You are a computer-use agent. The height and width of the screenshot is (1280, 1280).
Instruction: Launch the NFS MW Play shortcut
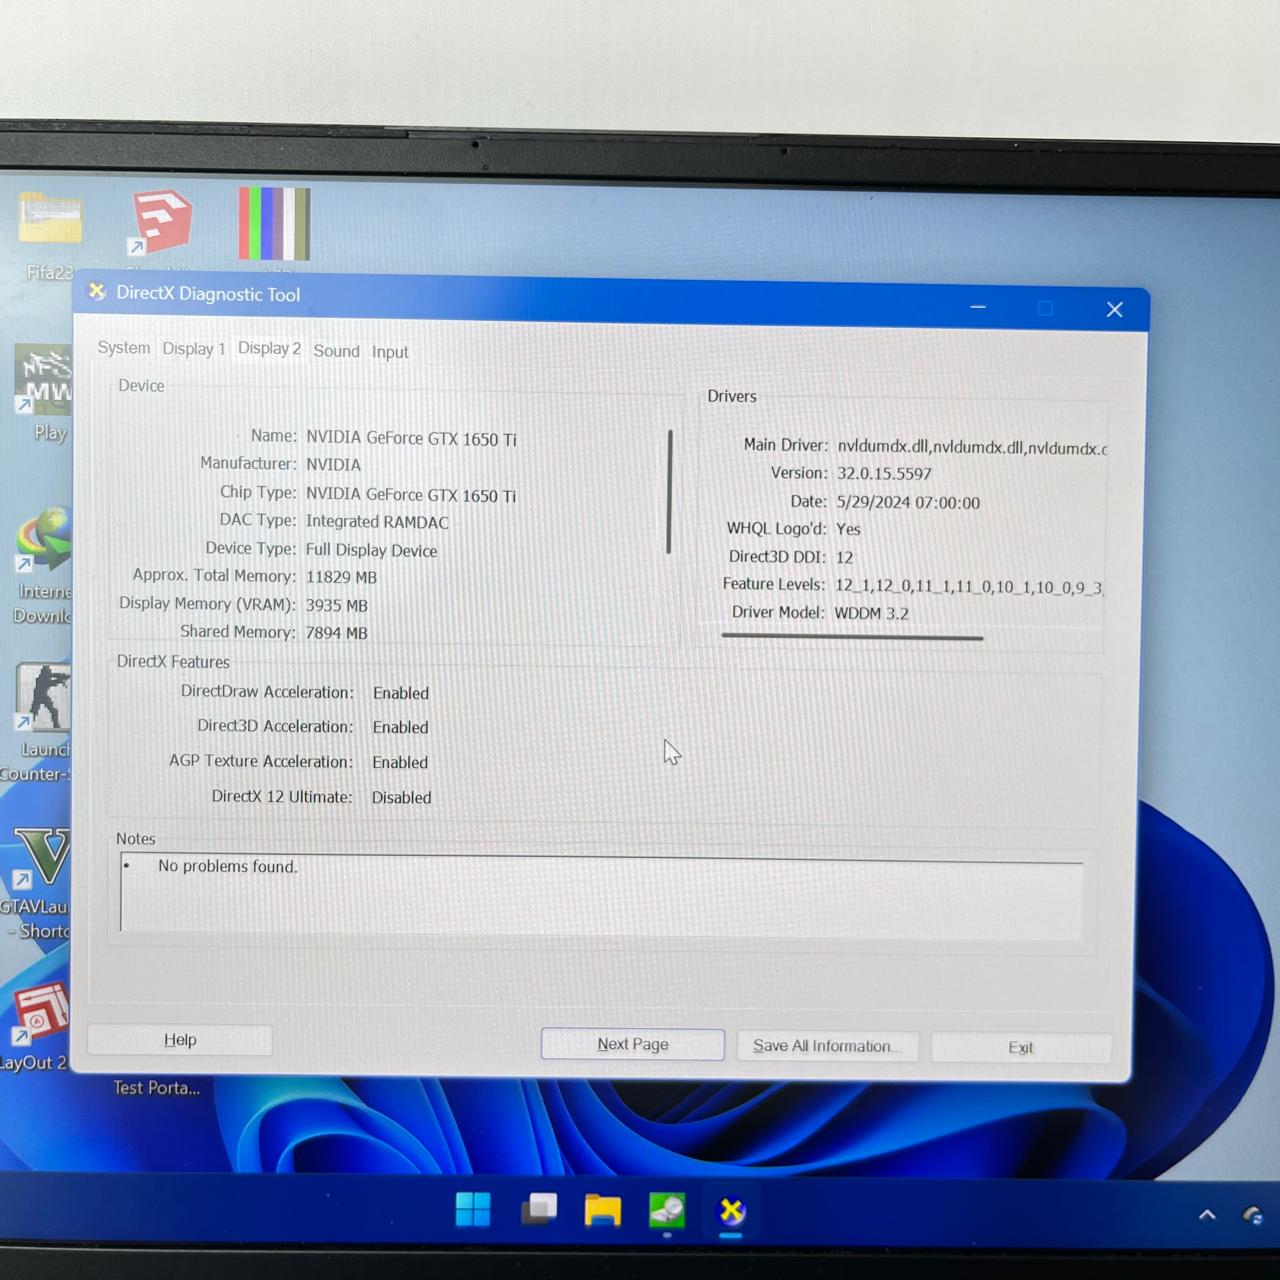click(43, 380)
